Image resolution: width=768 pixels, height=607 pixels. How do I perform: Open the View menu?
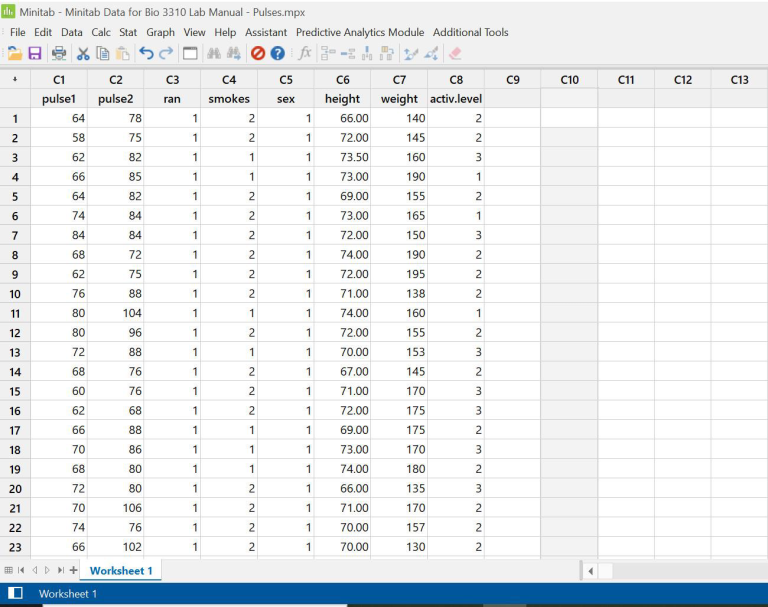point(194,32)
